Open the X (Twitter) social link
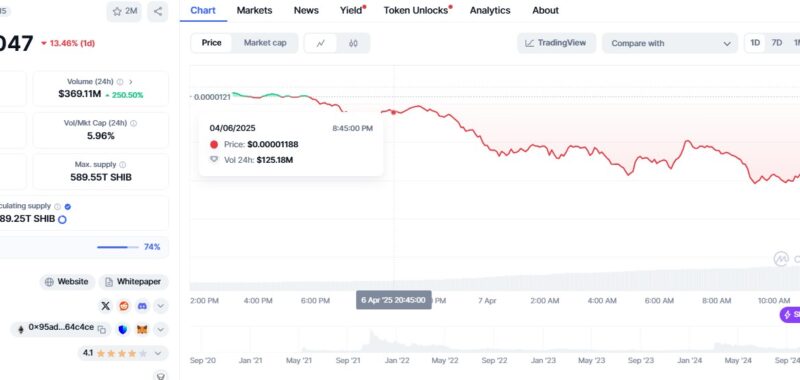 click(106, 306)
